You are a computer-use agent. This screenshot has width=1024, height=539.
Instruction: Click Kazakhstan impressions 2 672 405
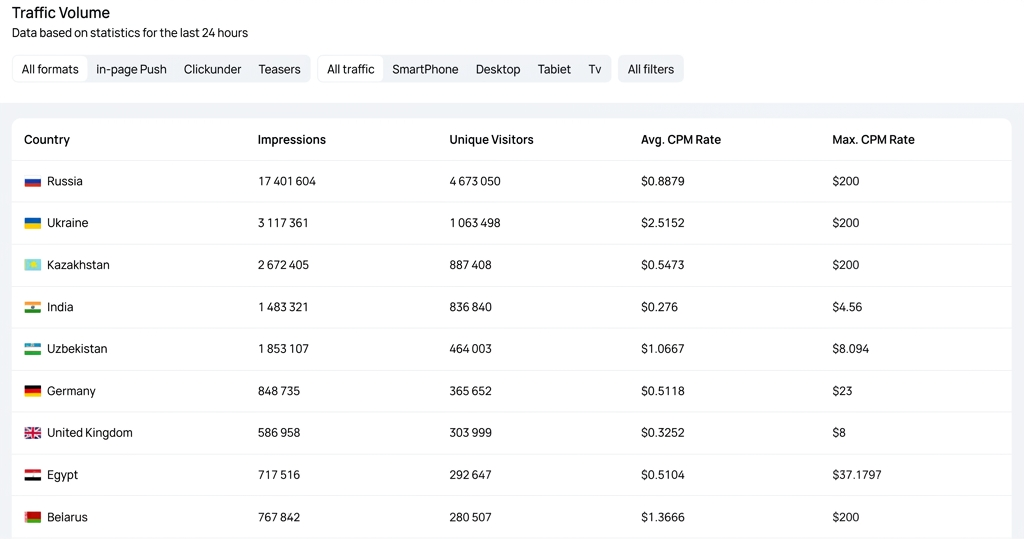pos(283,265)
